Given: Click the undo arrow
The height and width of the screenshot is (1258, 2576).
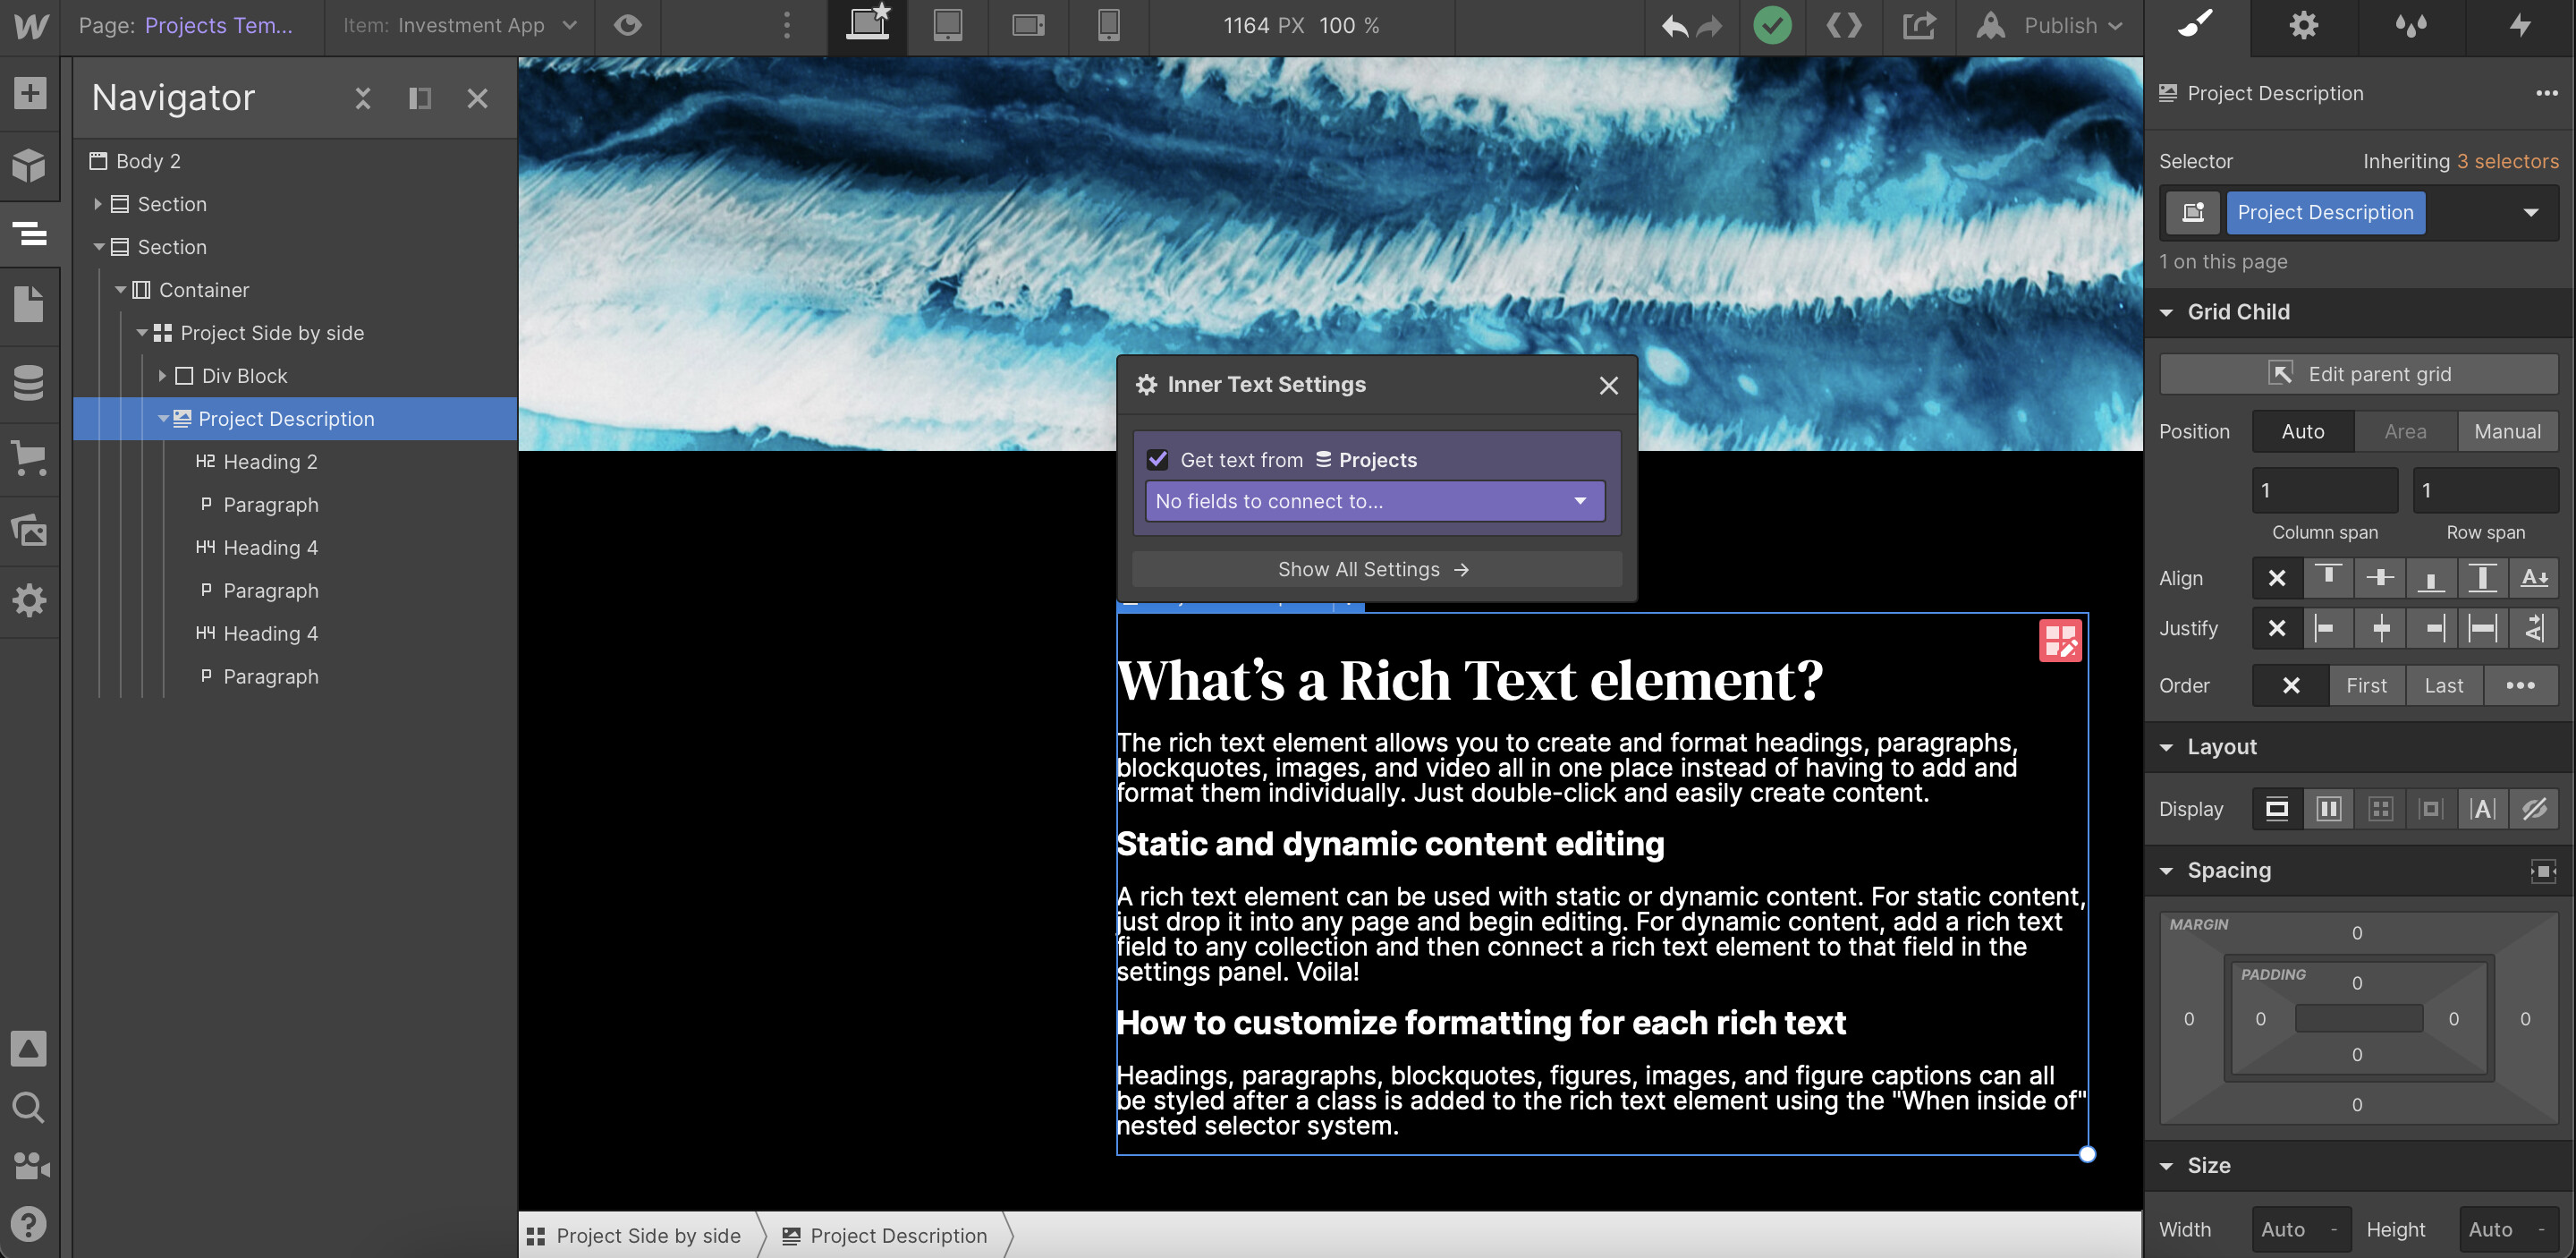Looking at the screenshot, I should click(1674, 26).
